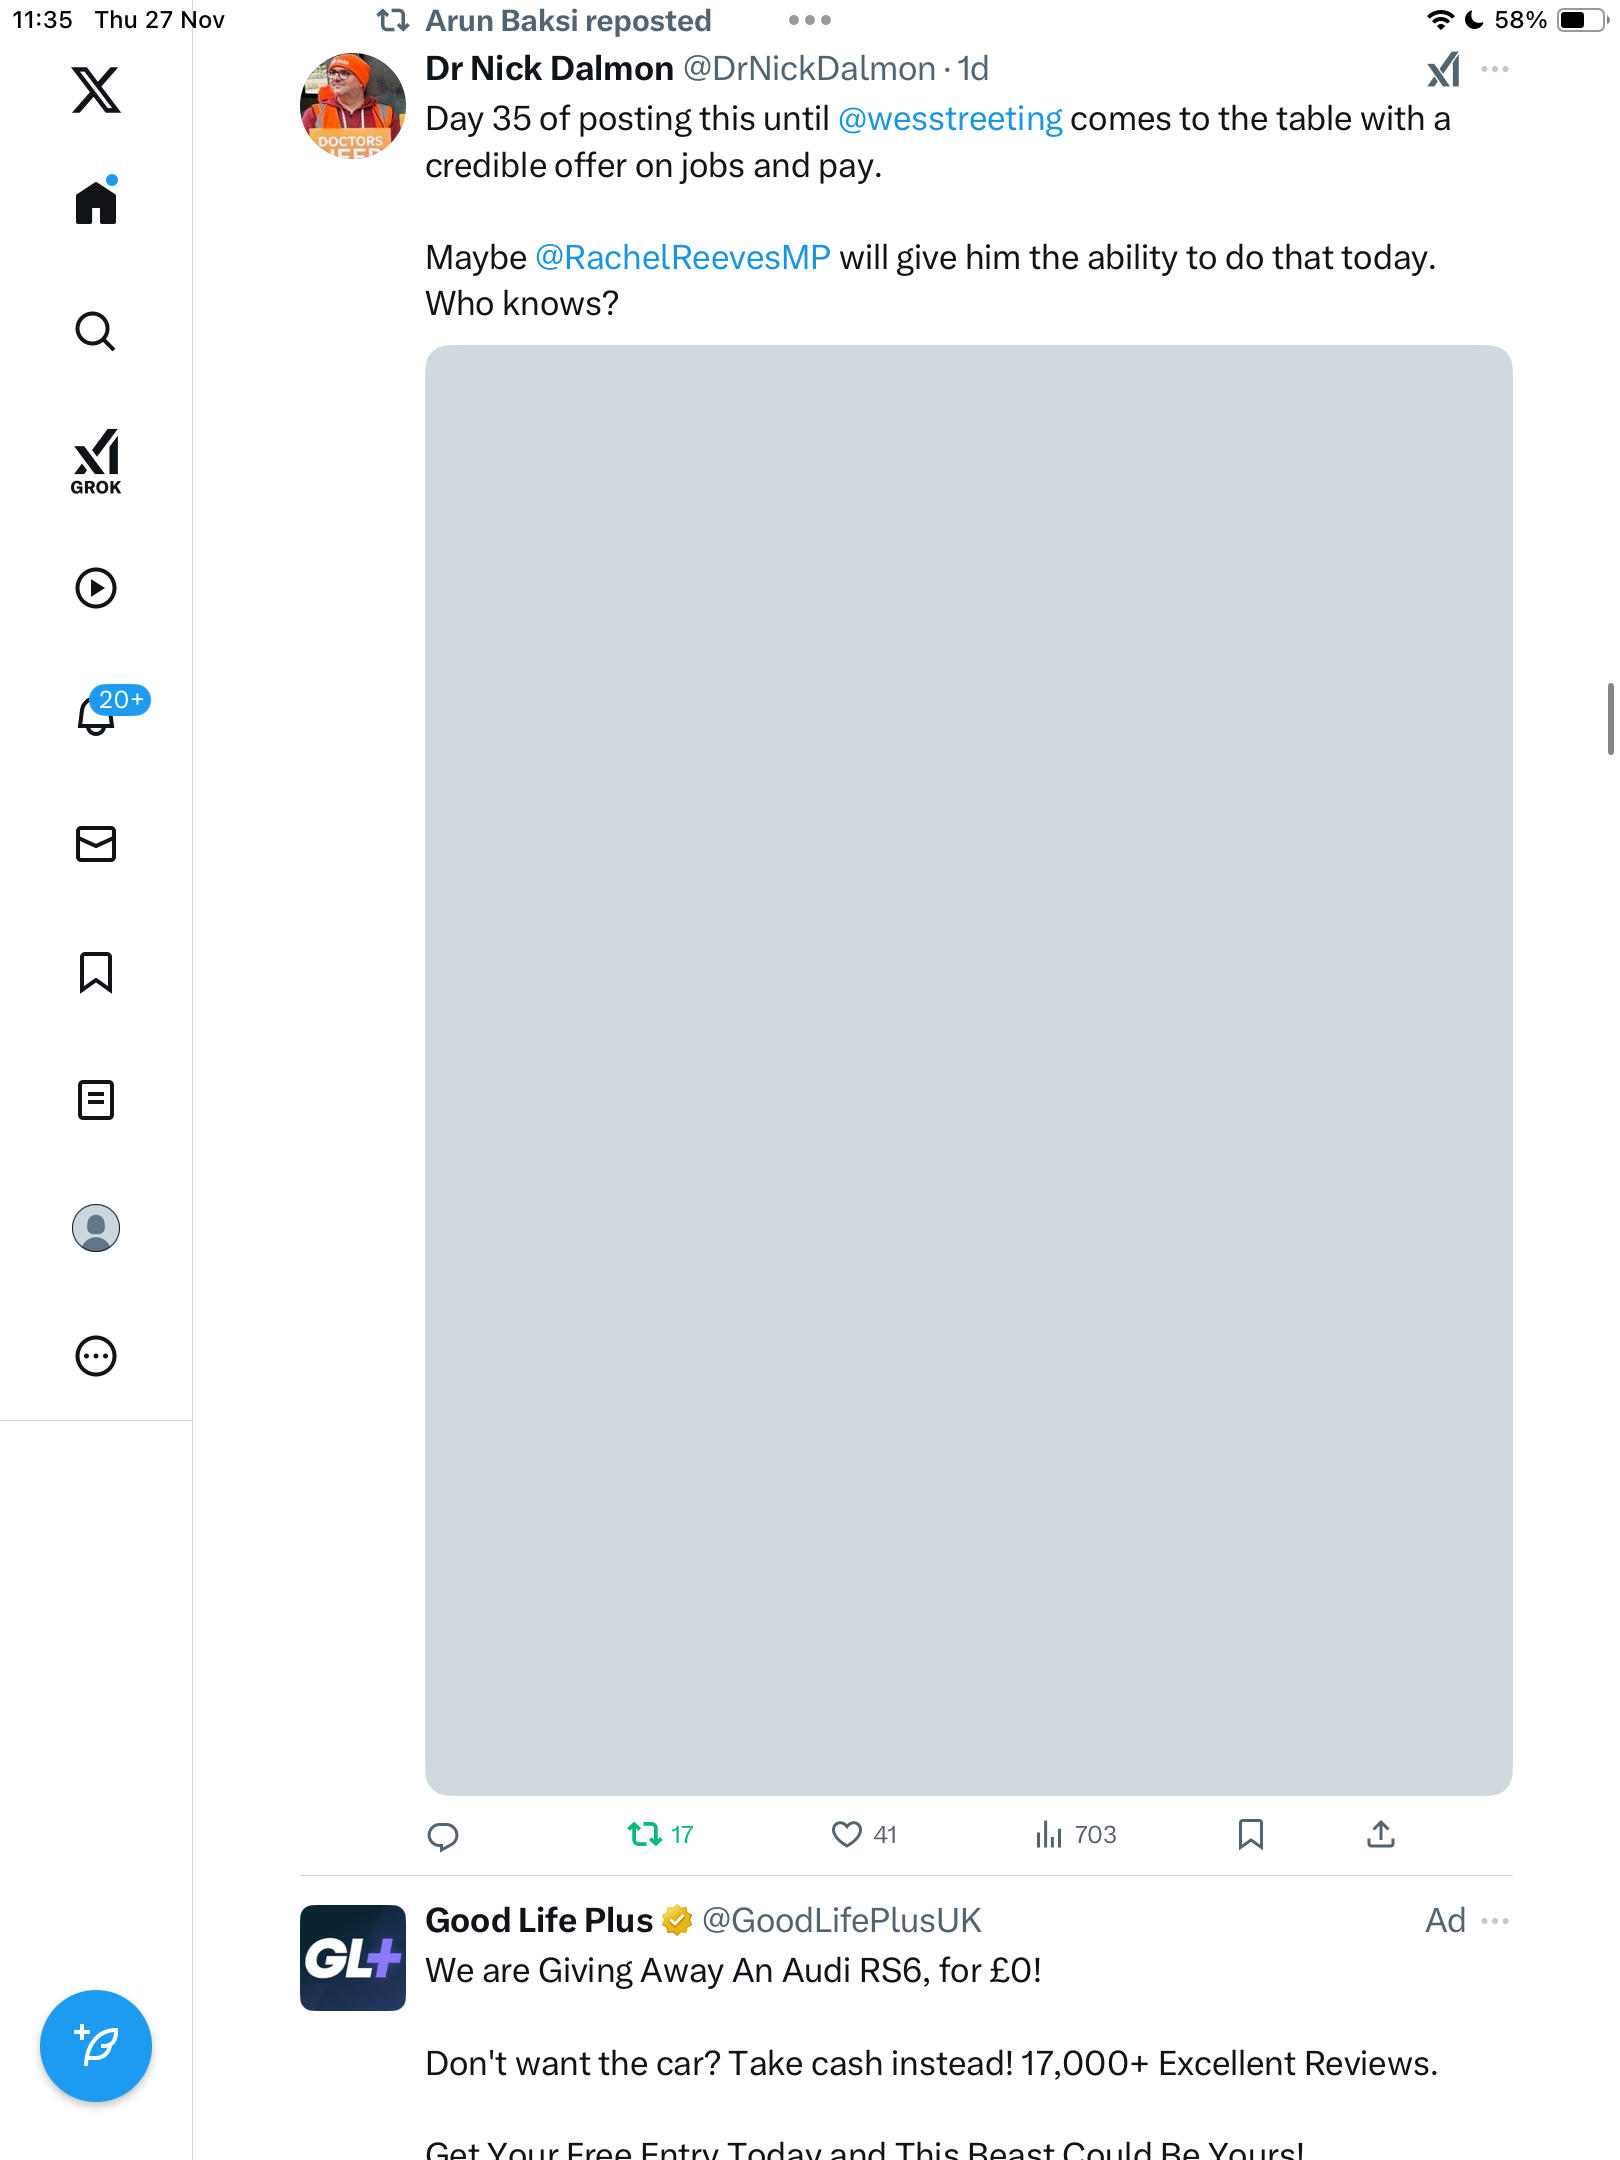Bookmark Dr Nick Dalmon's post
This screenshot has height=2160, width=1620.
1250,1834
